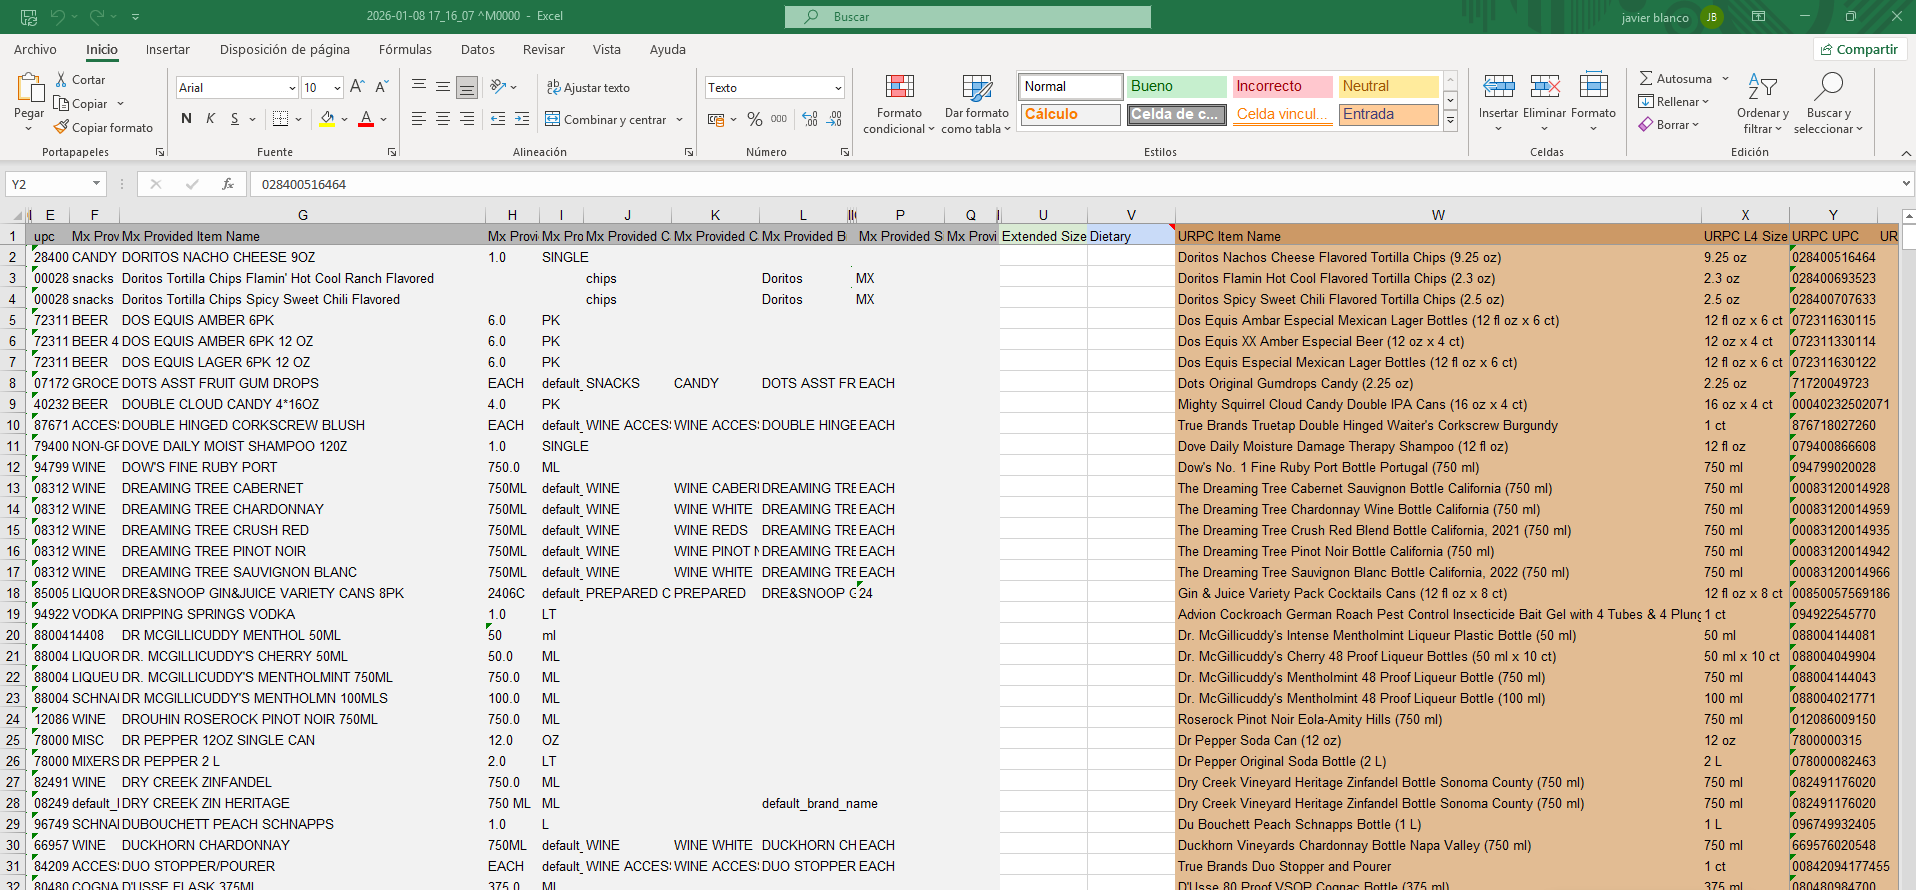This screenshot has width=1916, height=890.
Task: Click the font color A swatch
Action: (366, 119)
